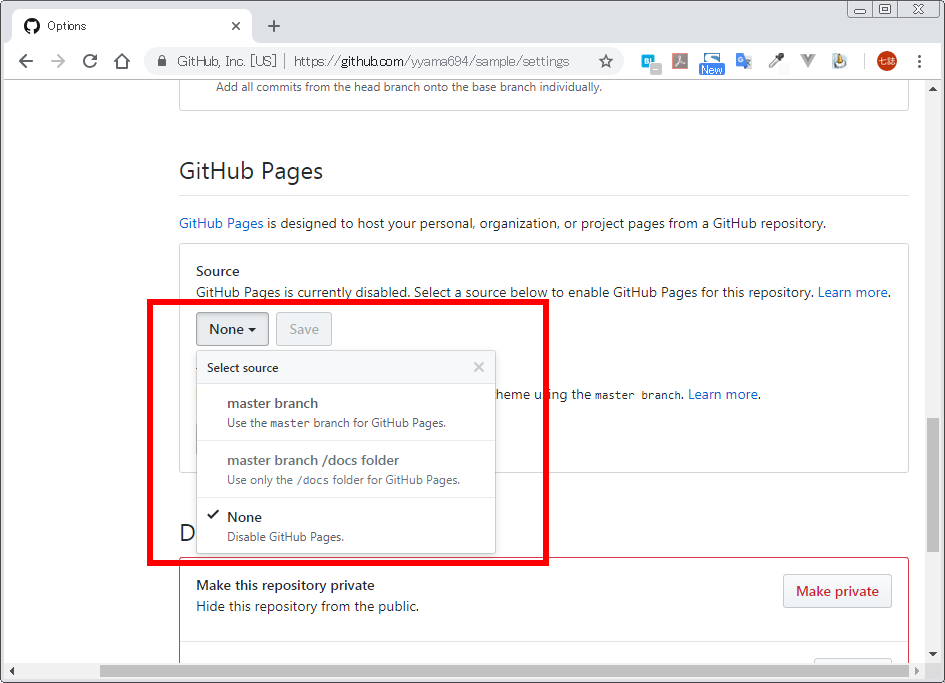Open the GitHub Pages link
This screenshot has height=683, width=945.
click(x=221, y=224)
